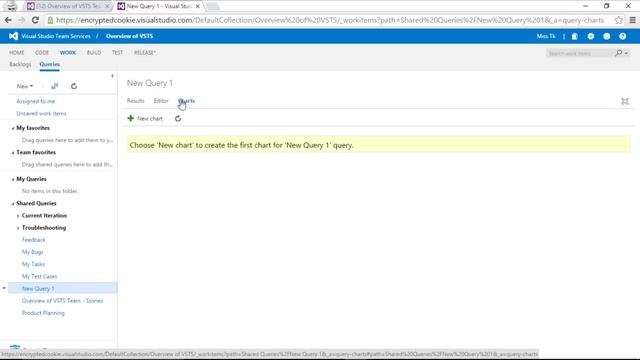Click the New Query 1 title

pyautogui.click(x=150, y=83)
